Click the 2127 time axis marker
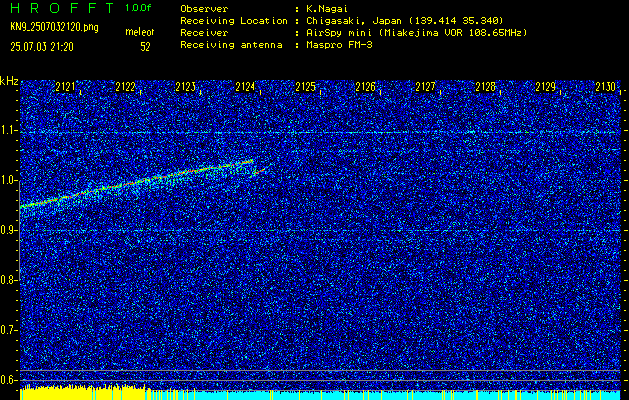The width and height of the screenshot is (629, 400). tap(425, 87)
